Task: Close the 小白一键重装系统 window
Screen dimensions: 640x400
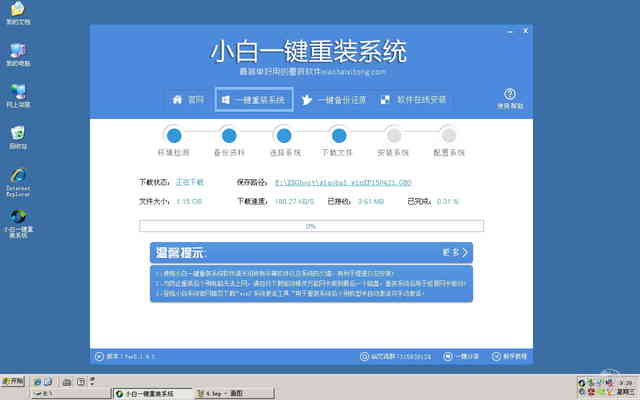Action: [526, 31]
